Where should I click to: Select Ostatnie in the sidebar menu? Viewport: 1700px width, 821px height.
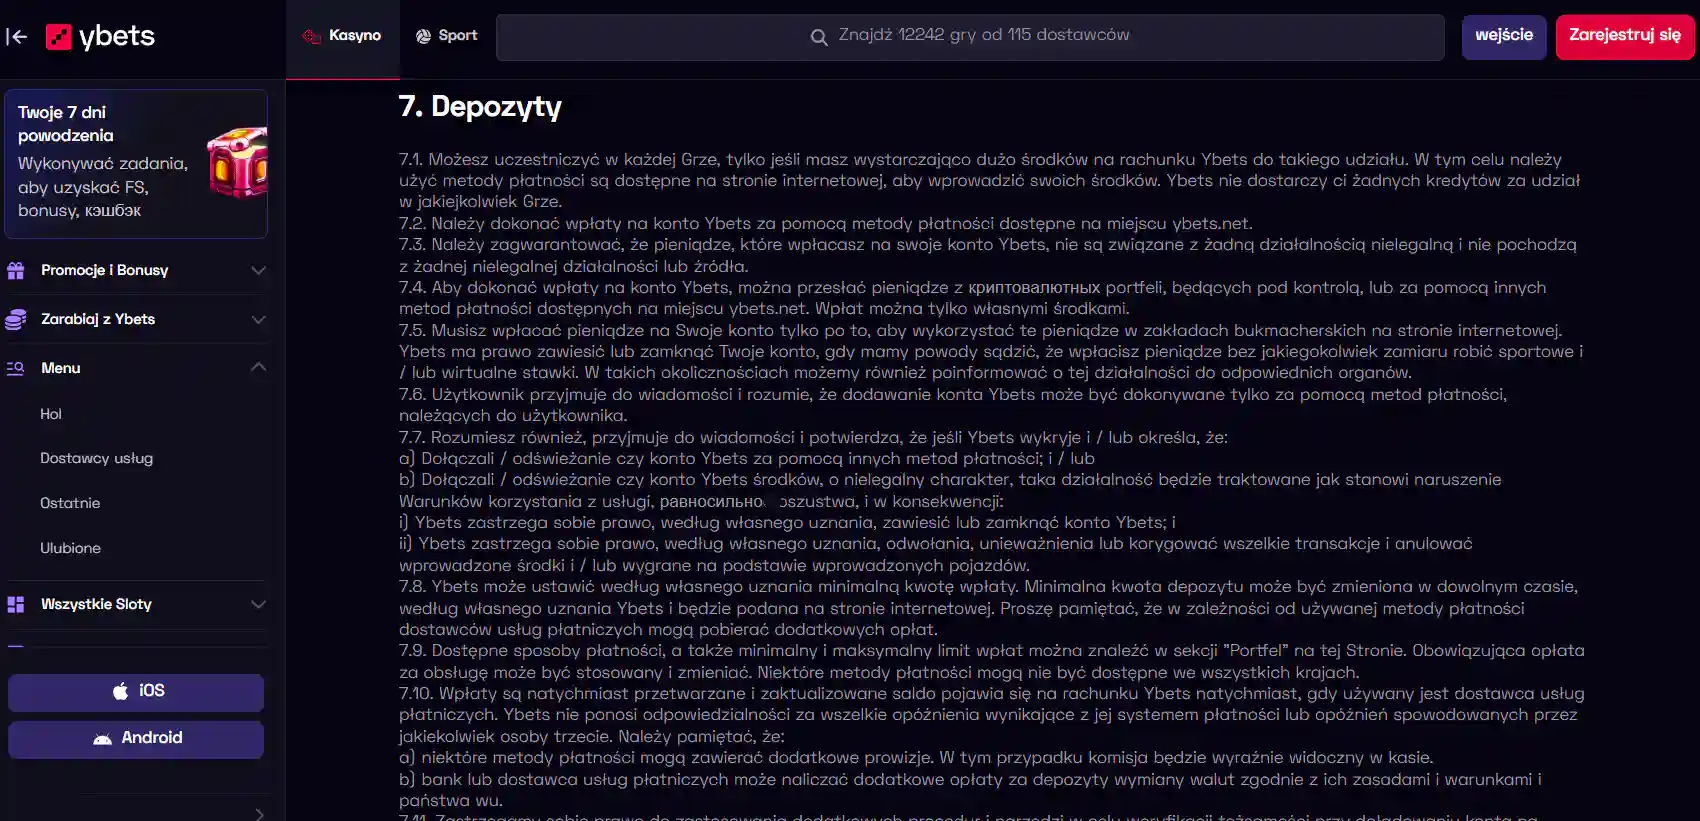(x=70, y=503)
